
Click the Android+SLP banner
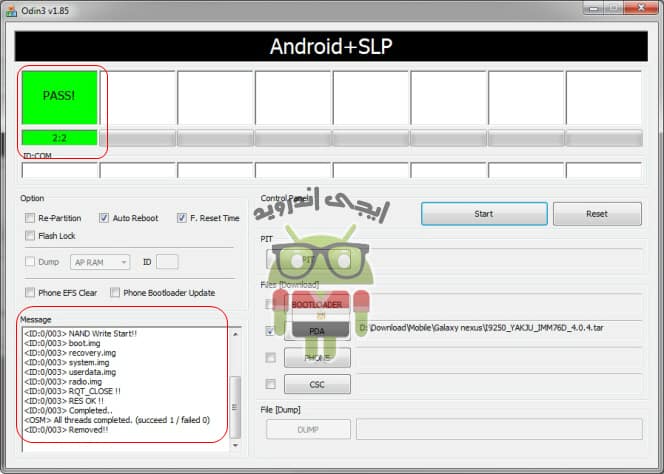pyautogui.click(x=331, y=46)
